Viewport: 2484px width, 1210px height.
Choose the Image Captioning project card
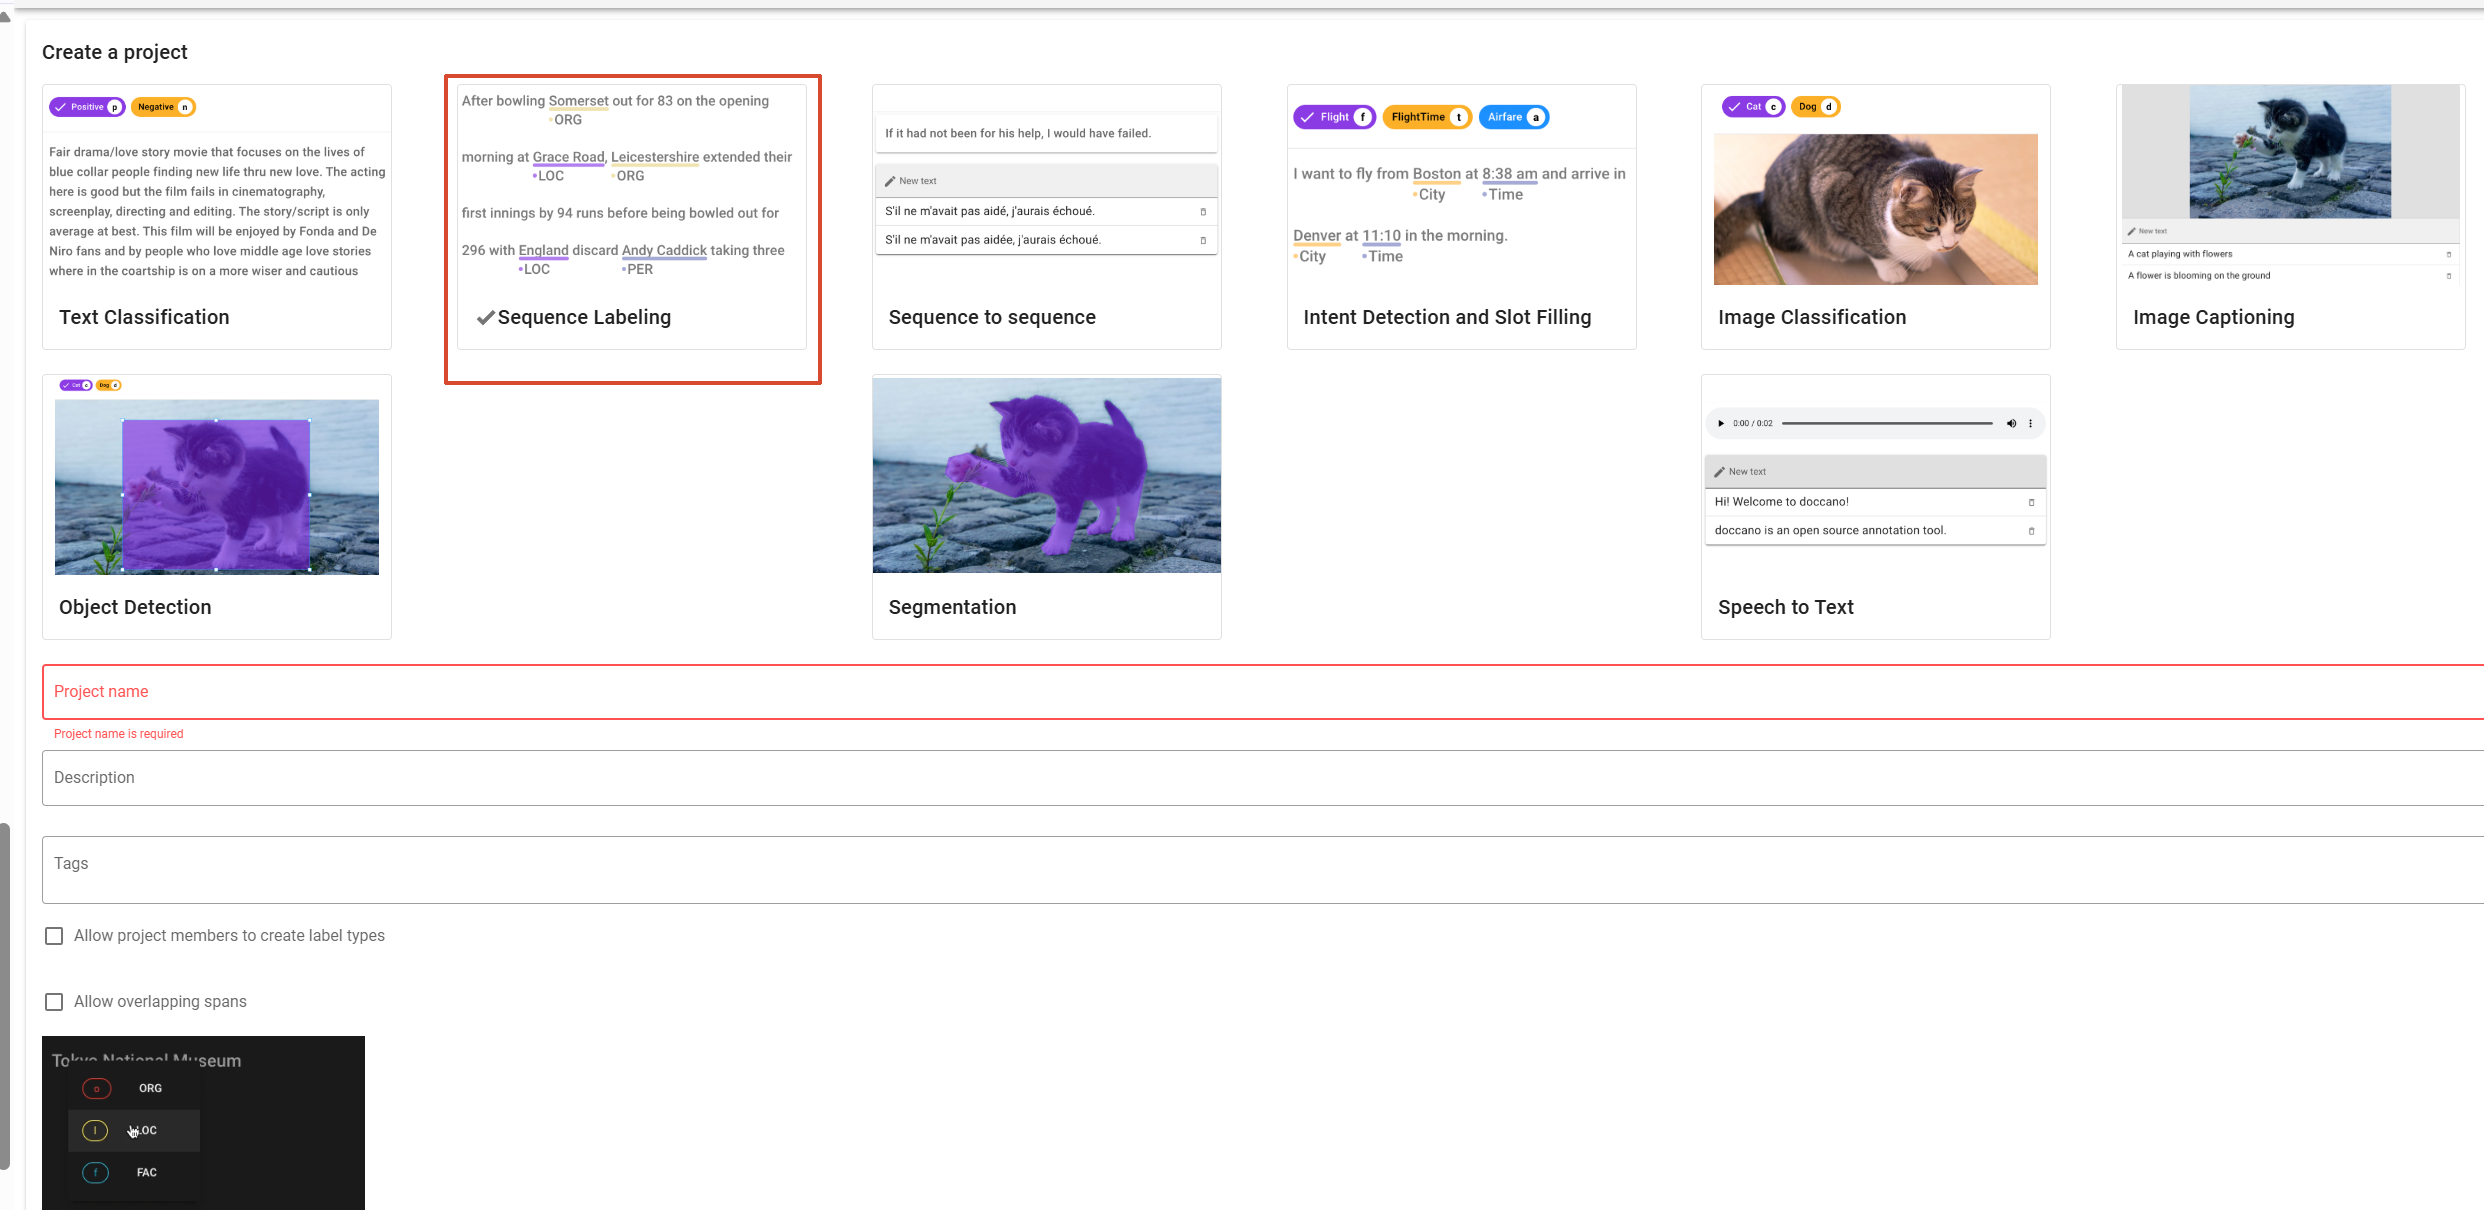point(2289,217)
